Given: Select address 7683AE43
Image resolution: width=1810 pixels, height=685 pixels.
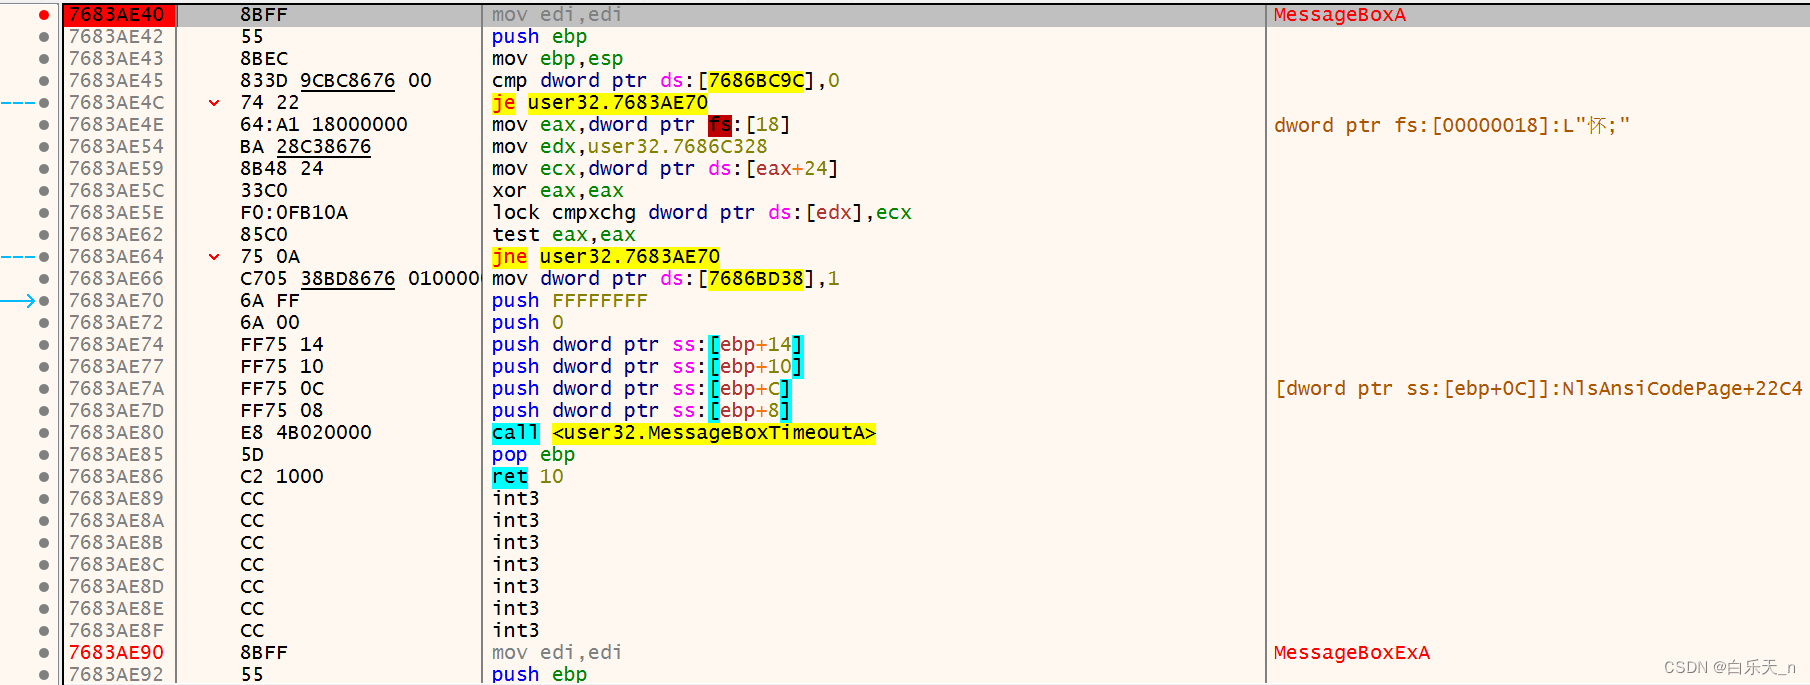Looking at the screenshot, I should pyautogui.click(x=116, y=59).
